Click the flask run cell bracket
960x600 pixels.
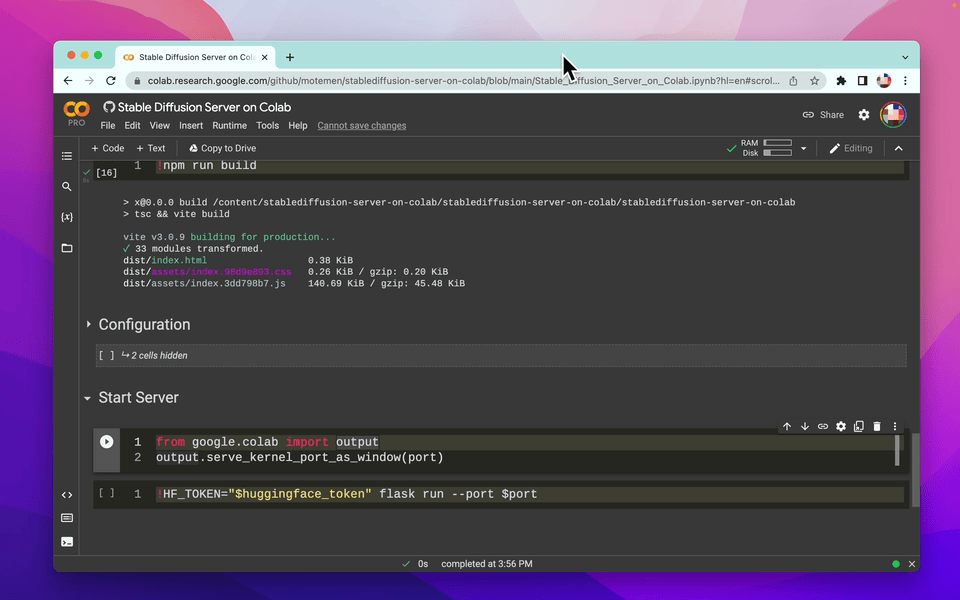point(107,493)
